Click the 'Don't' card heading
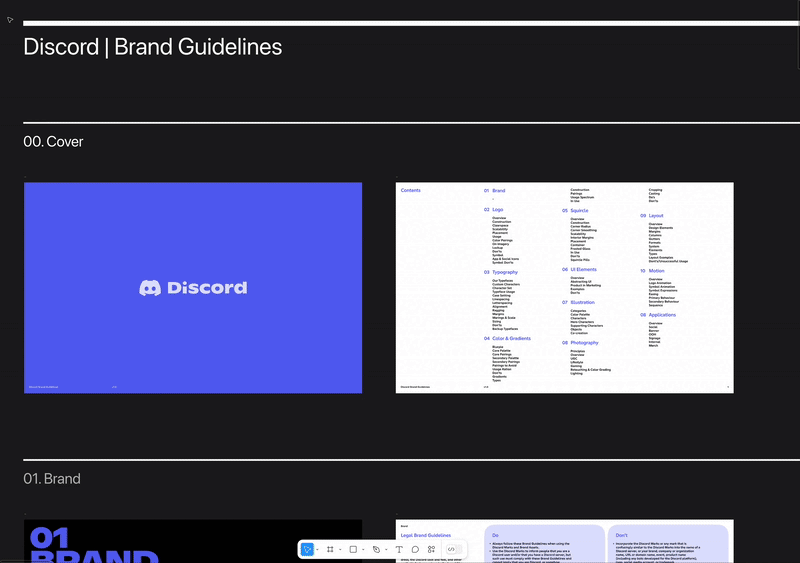This screenshot has width=800, height=563. (x=621, y=535)
